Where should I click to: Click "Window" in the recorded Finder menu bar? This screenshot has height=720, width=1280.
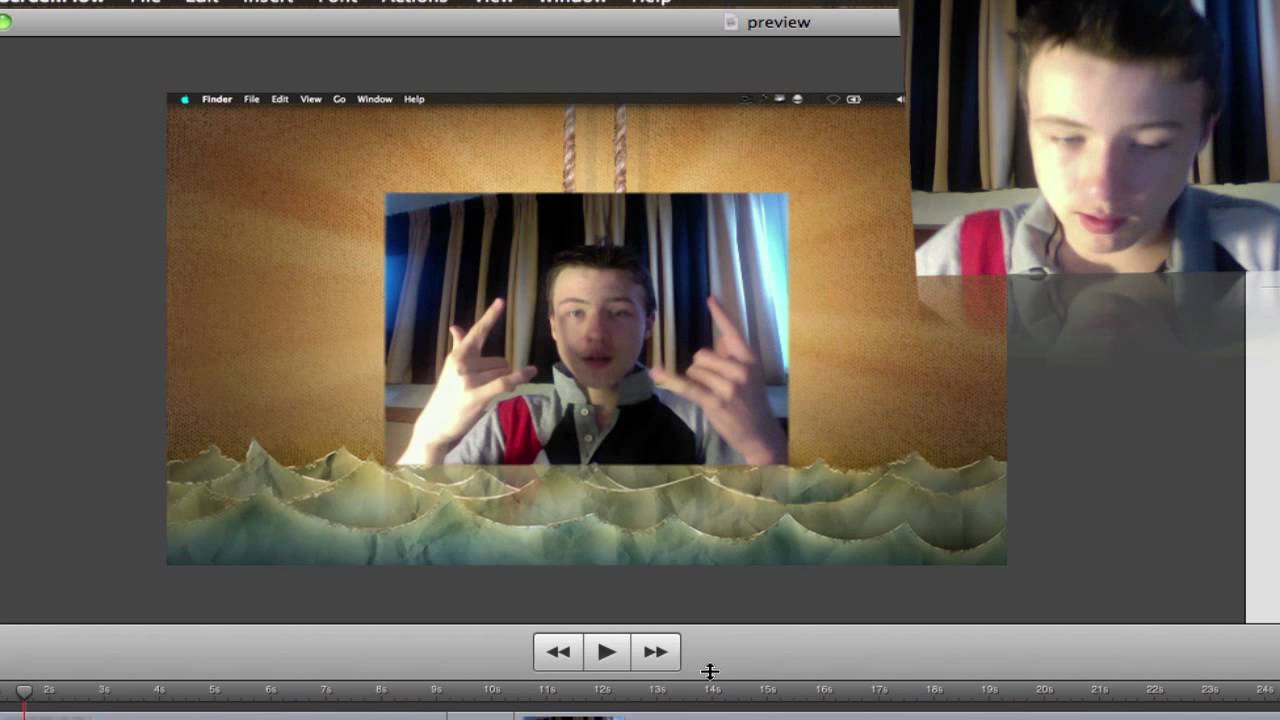click(375, 99)
